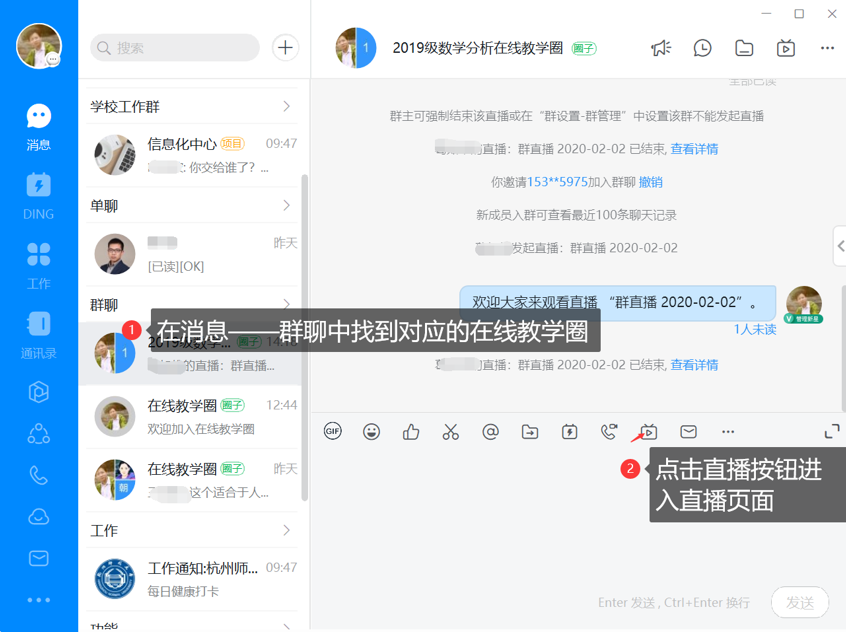Click the 1人未读 link
This screenshot has width=846, height=633.
pos(755,329)
